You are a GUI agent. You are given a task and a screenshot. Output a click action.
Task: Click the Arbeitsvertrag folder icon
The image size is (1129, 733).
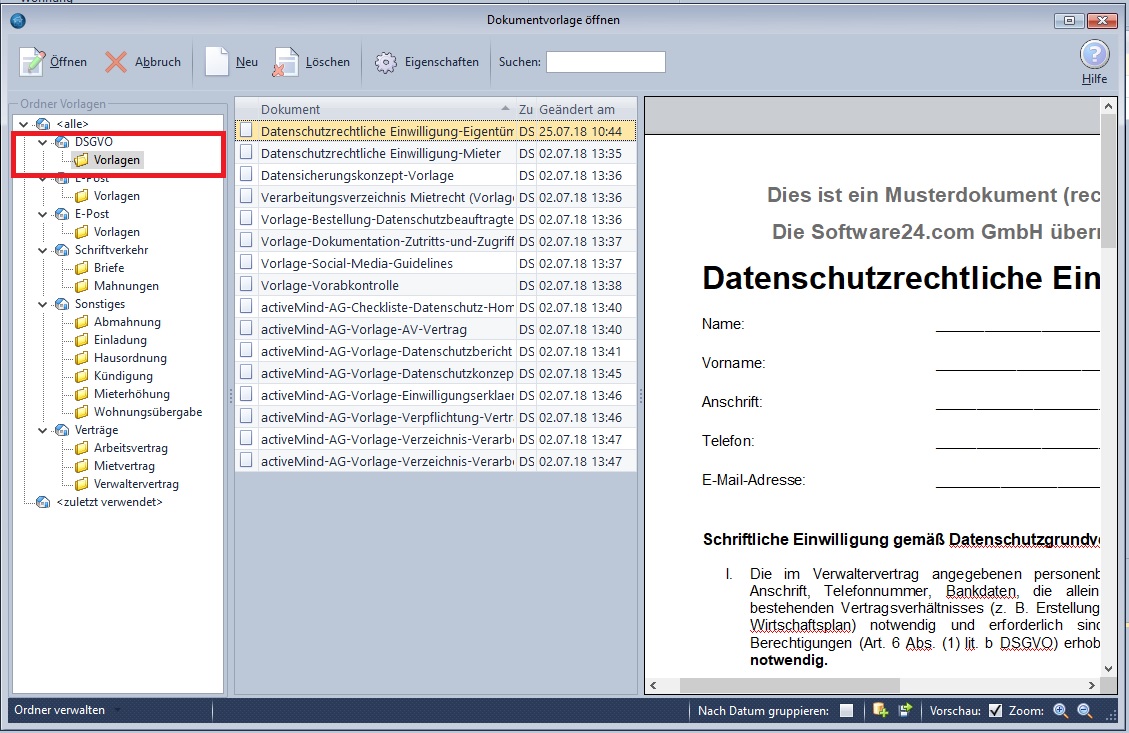coord(82,448)
